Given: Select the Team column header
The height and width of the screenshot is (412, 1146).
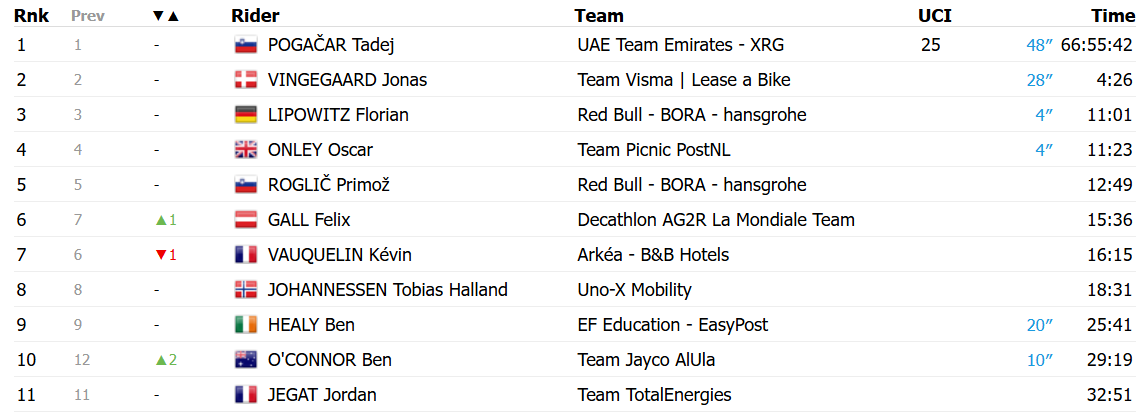Looking at the screenshot, I should (599, 15).
